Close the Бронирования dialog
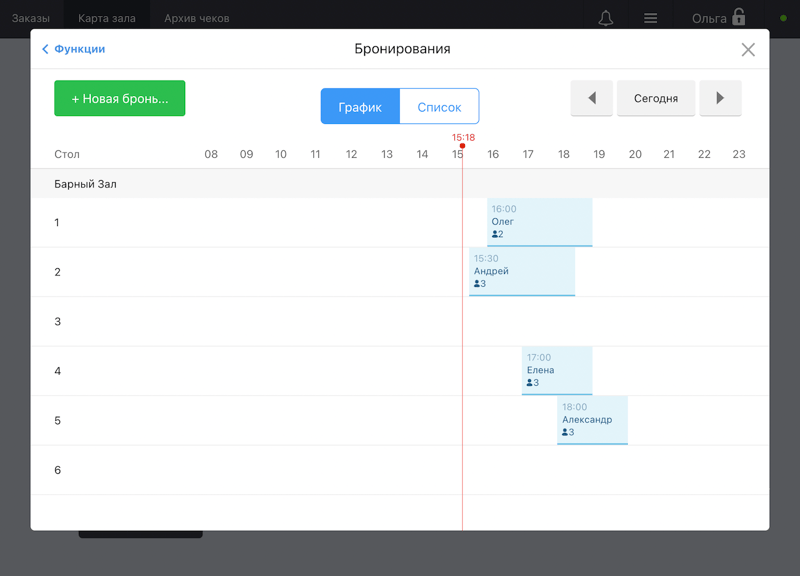Viewport: 800px width, 576px height. pyautogui.click(x=748, y=49)
